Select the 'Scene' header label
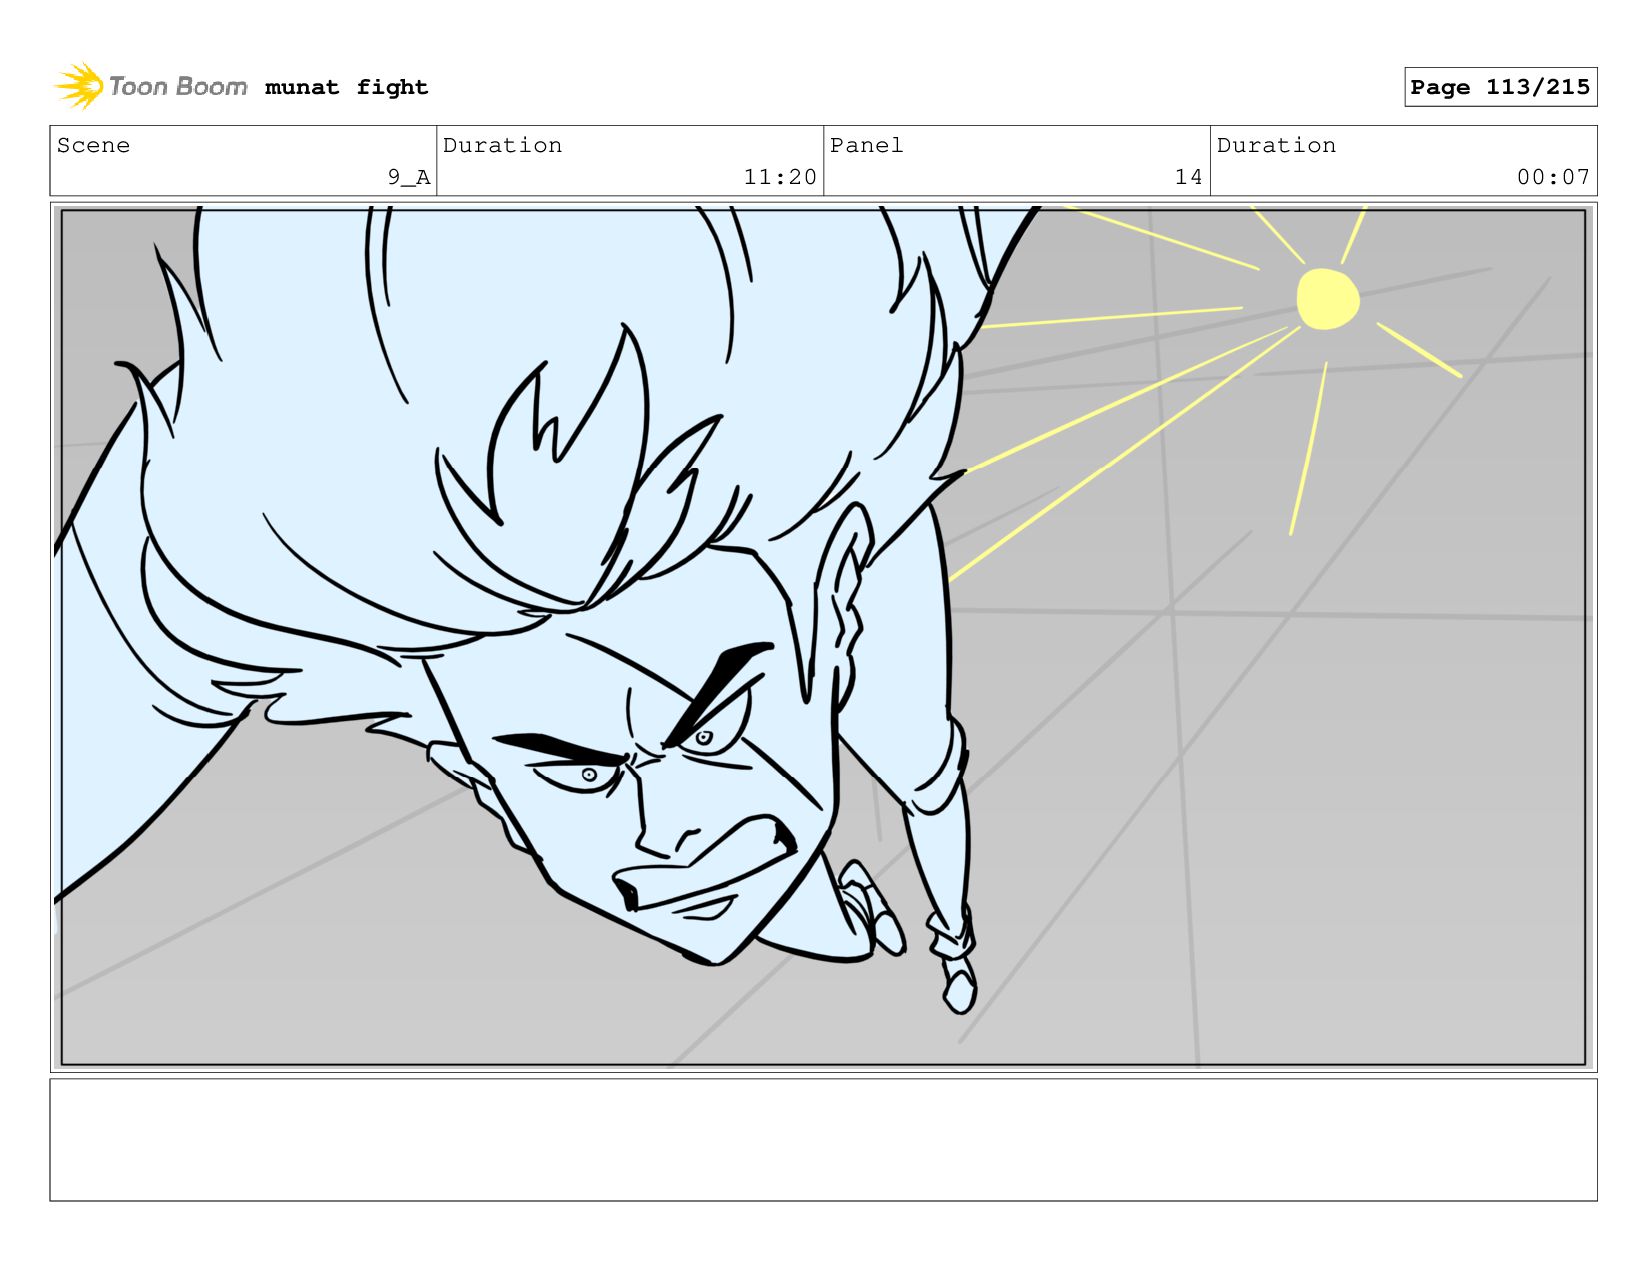The height and width of the screenshot is (1276, 1648). (93, 145)
